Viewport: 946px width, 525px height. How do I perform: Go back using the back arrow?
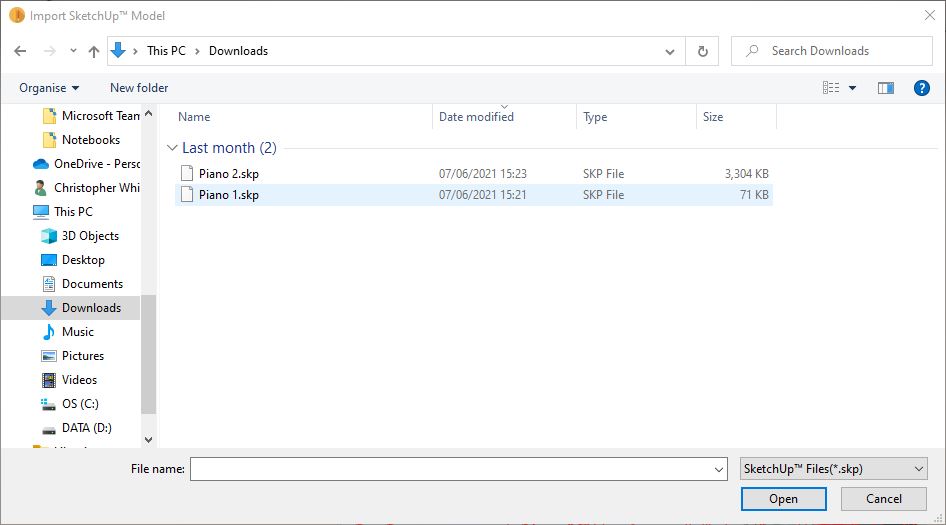pos(20,51)
